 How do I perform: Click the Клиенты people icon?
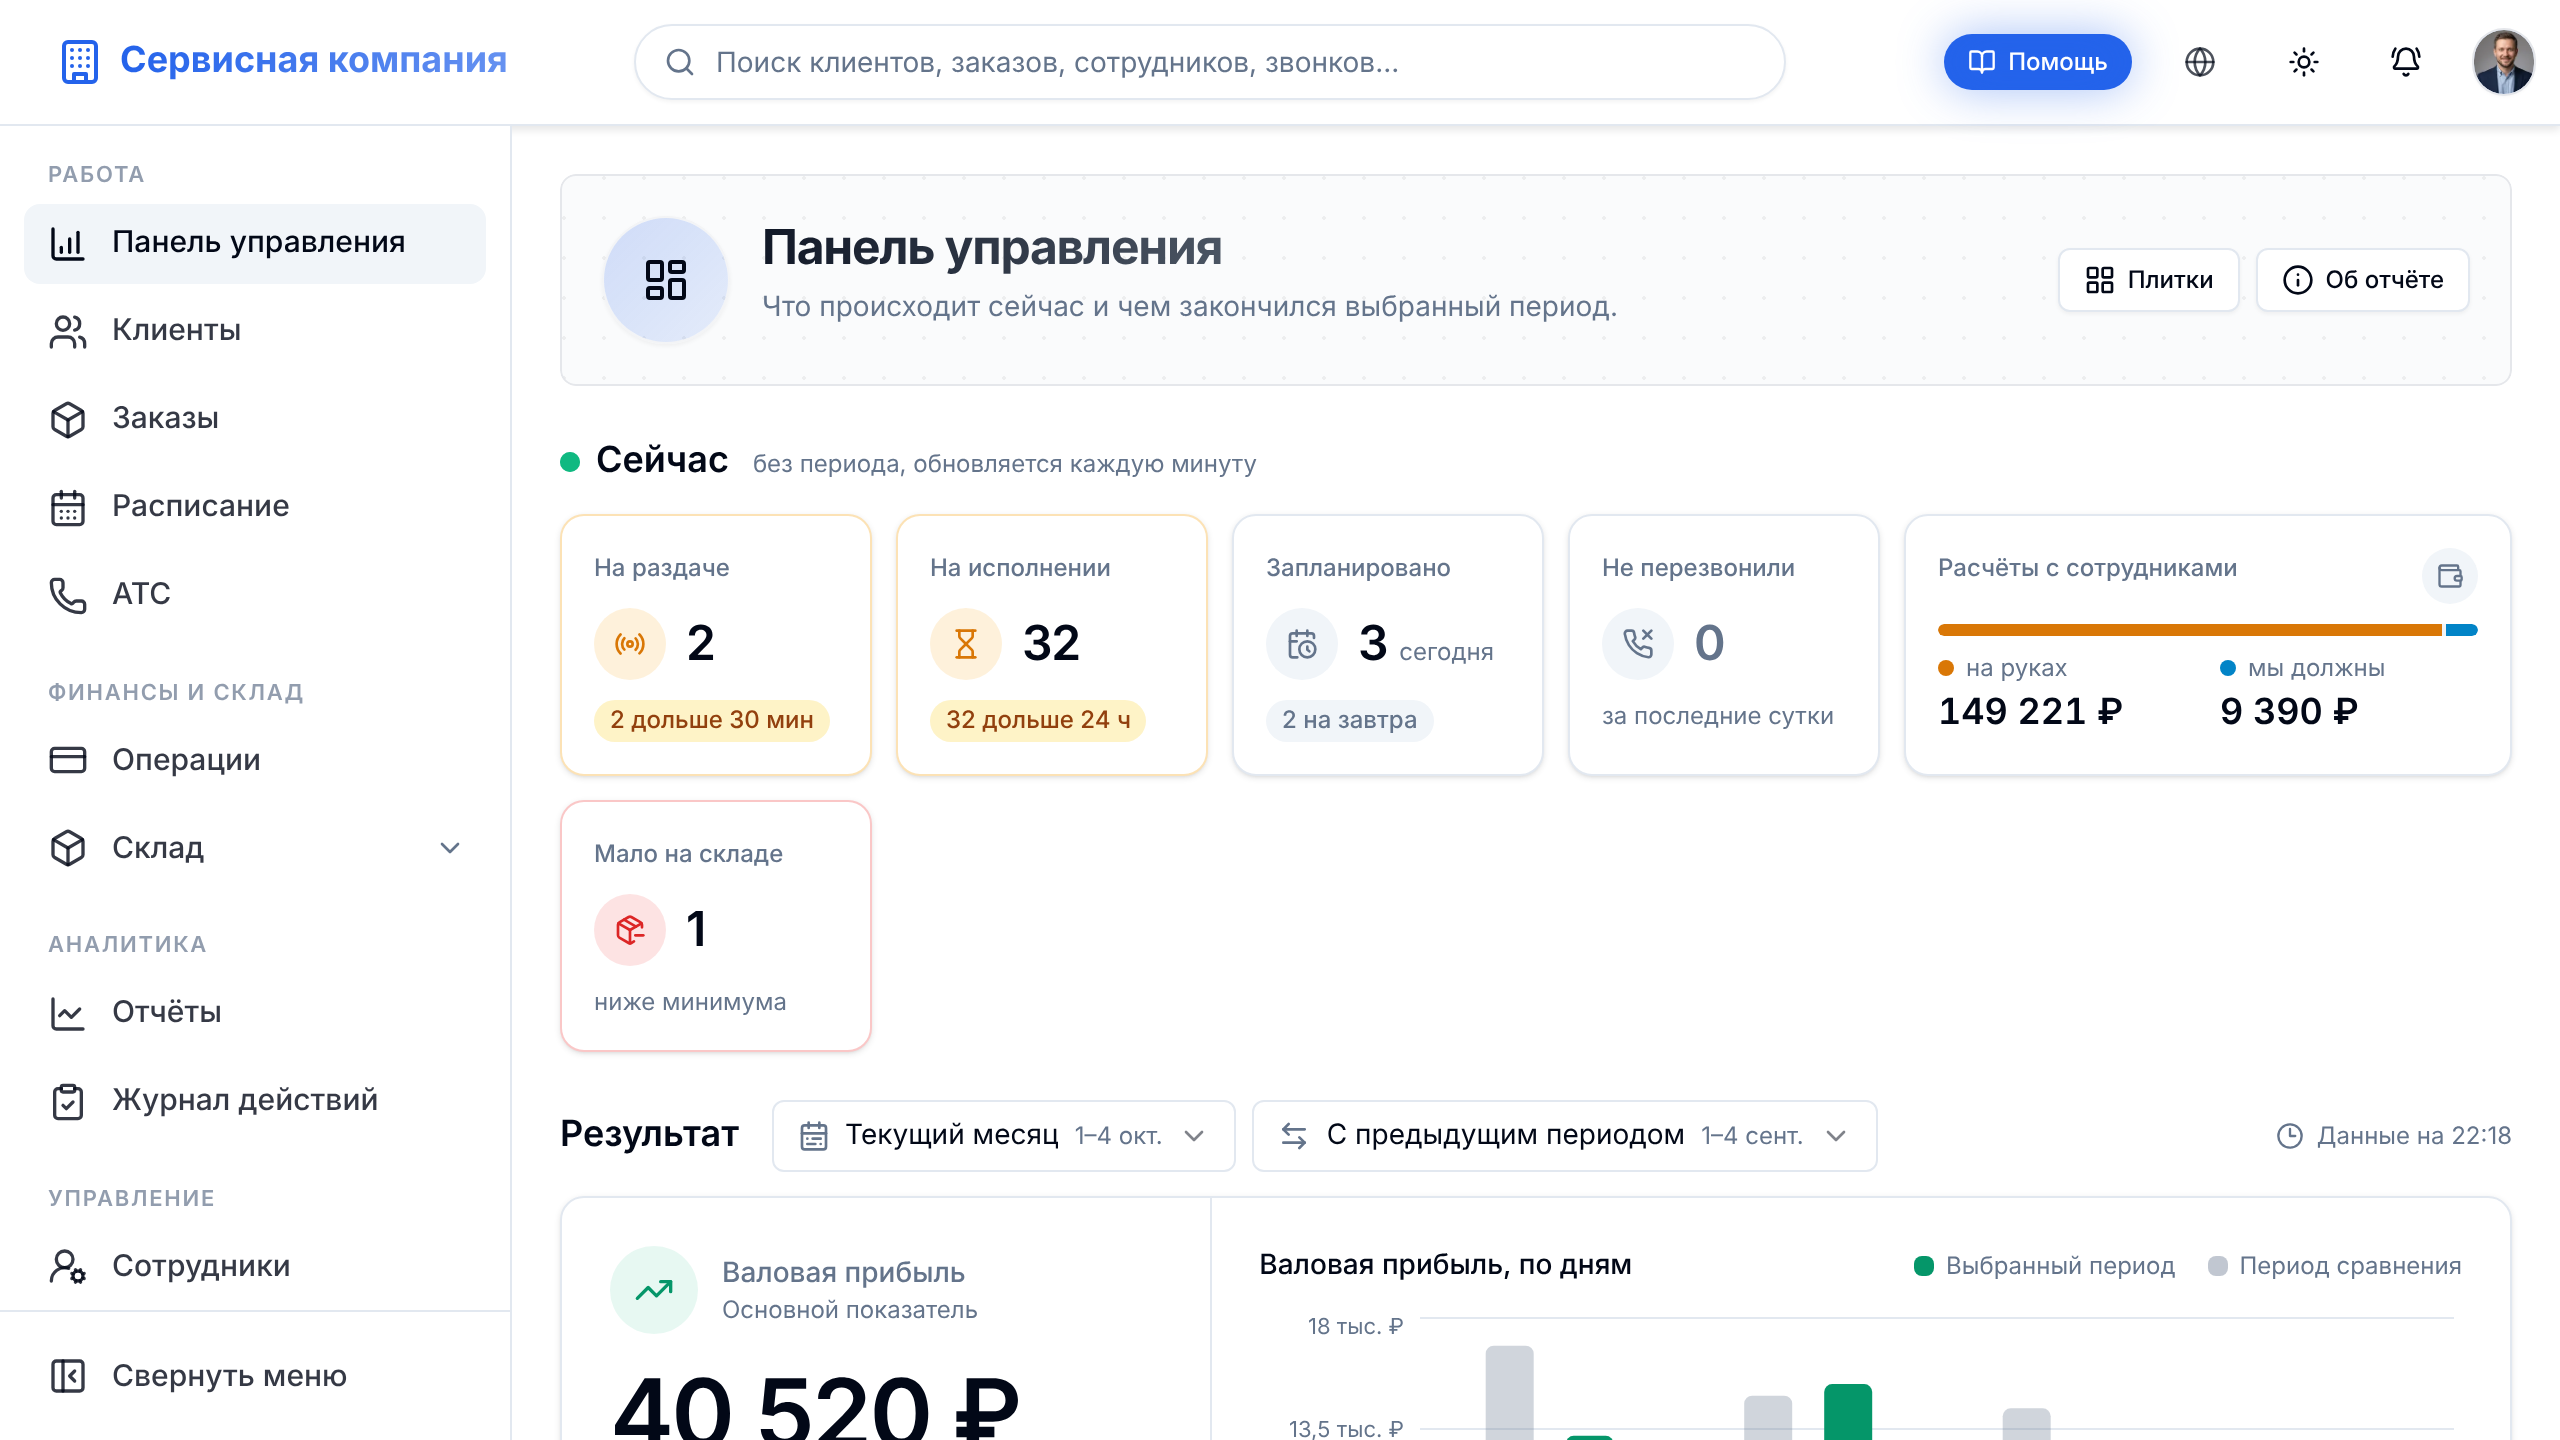pyautogui.click(x=67, y=331)
